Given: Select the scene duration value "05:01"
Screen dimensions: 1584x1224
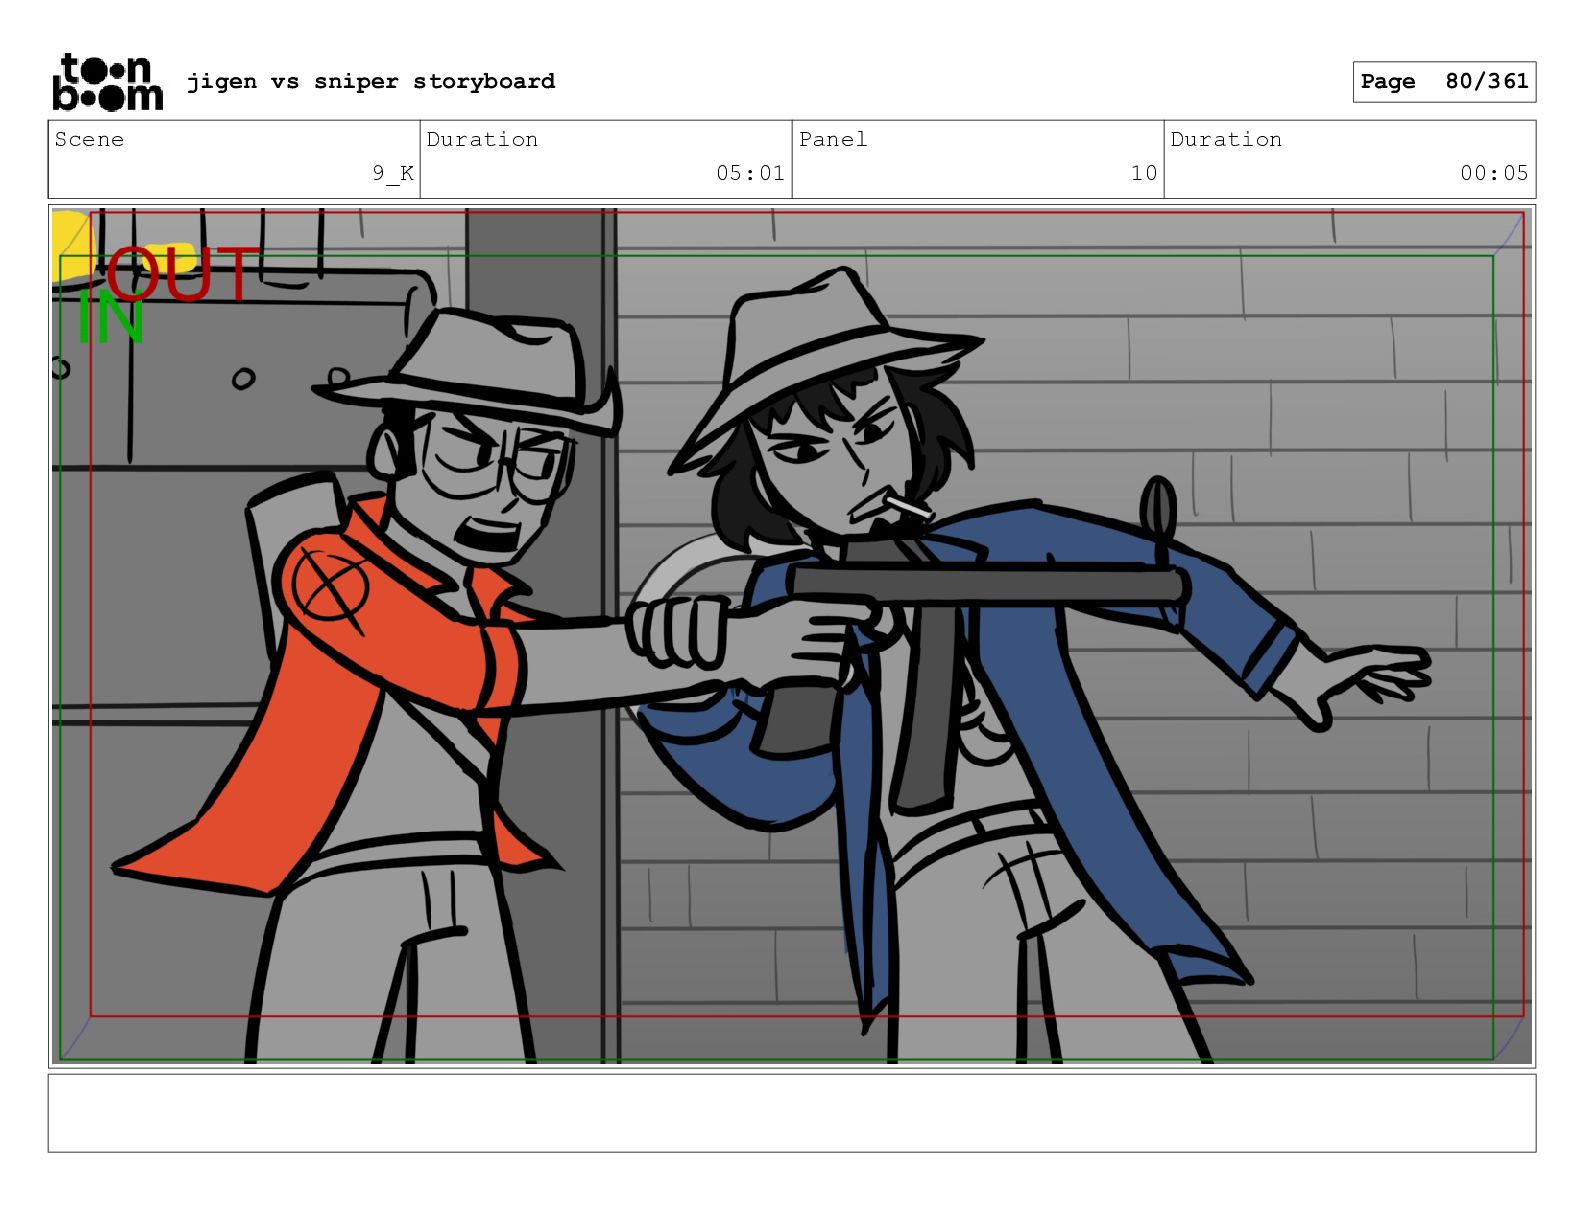Looking at the screenshot, I should pyautogui.click(x=750, y=173).
